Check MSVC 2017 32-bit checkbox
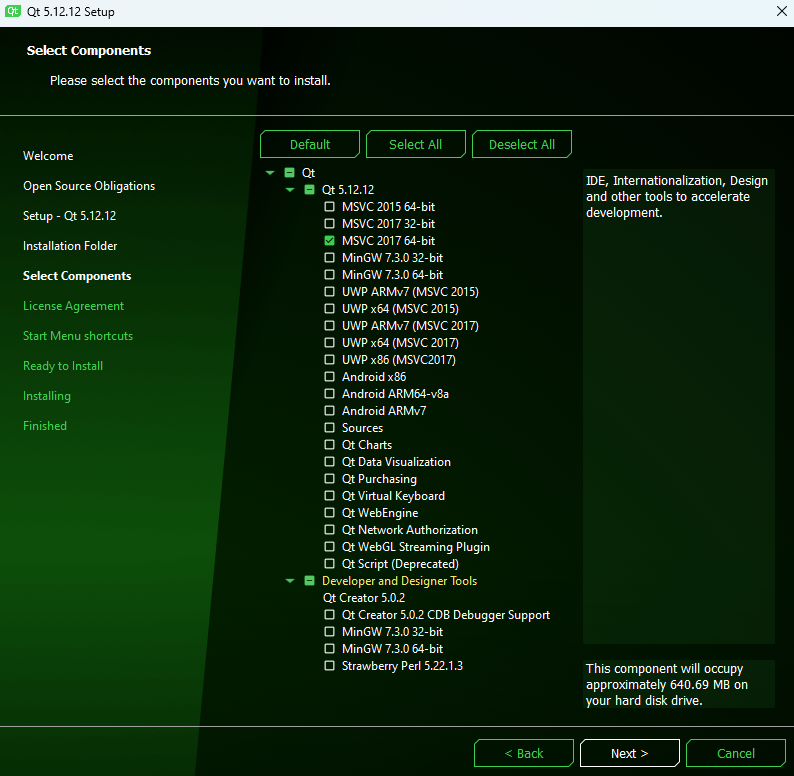The image size is (794, 776). point(329,224)
